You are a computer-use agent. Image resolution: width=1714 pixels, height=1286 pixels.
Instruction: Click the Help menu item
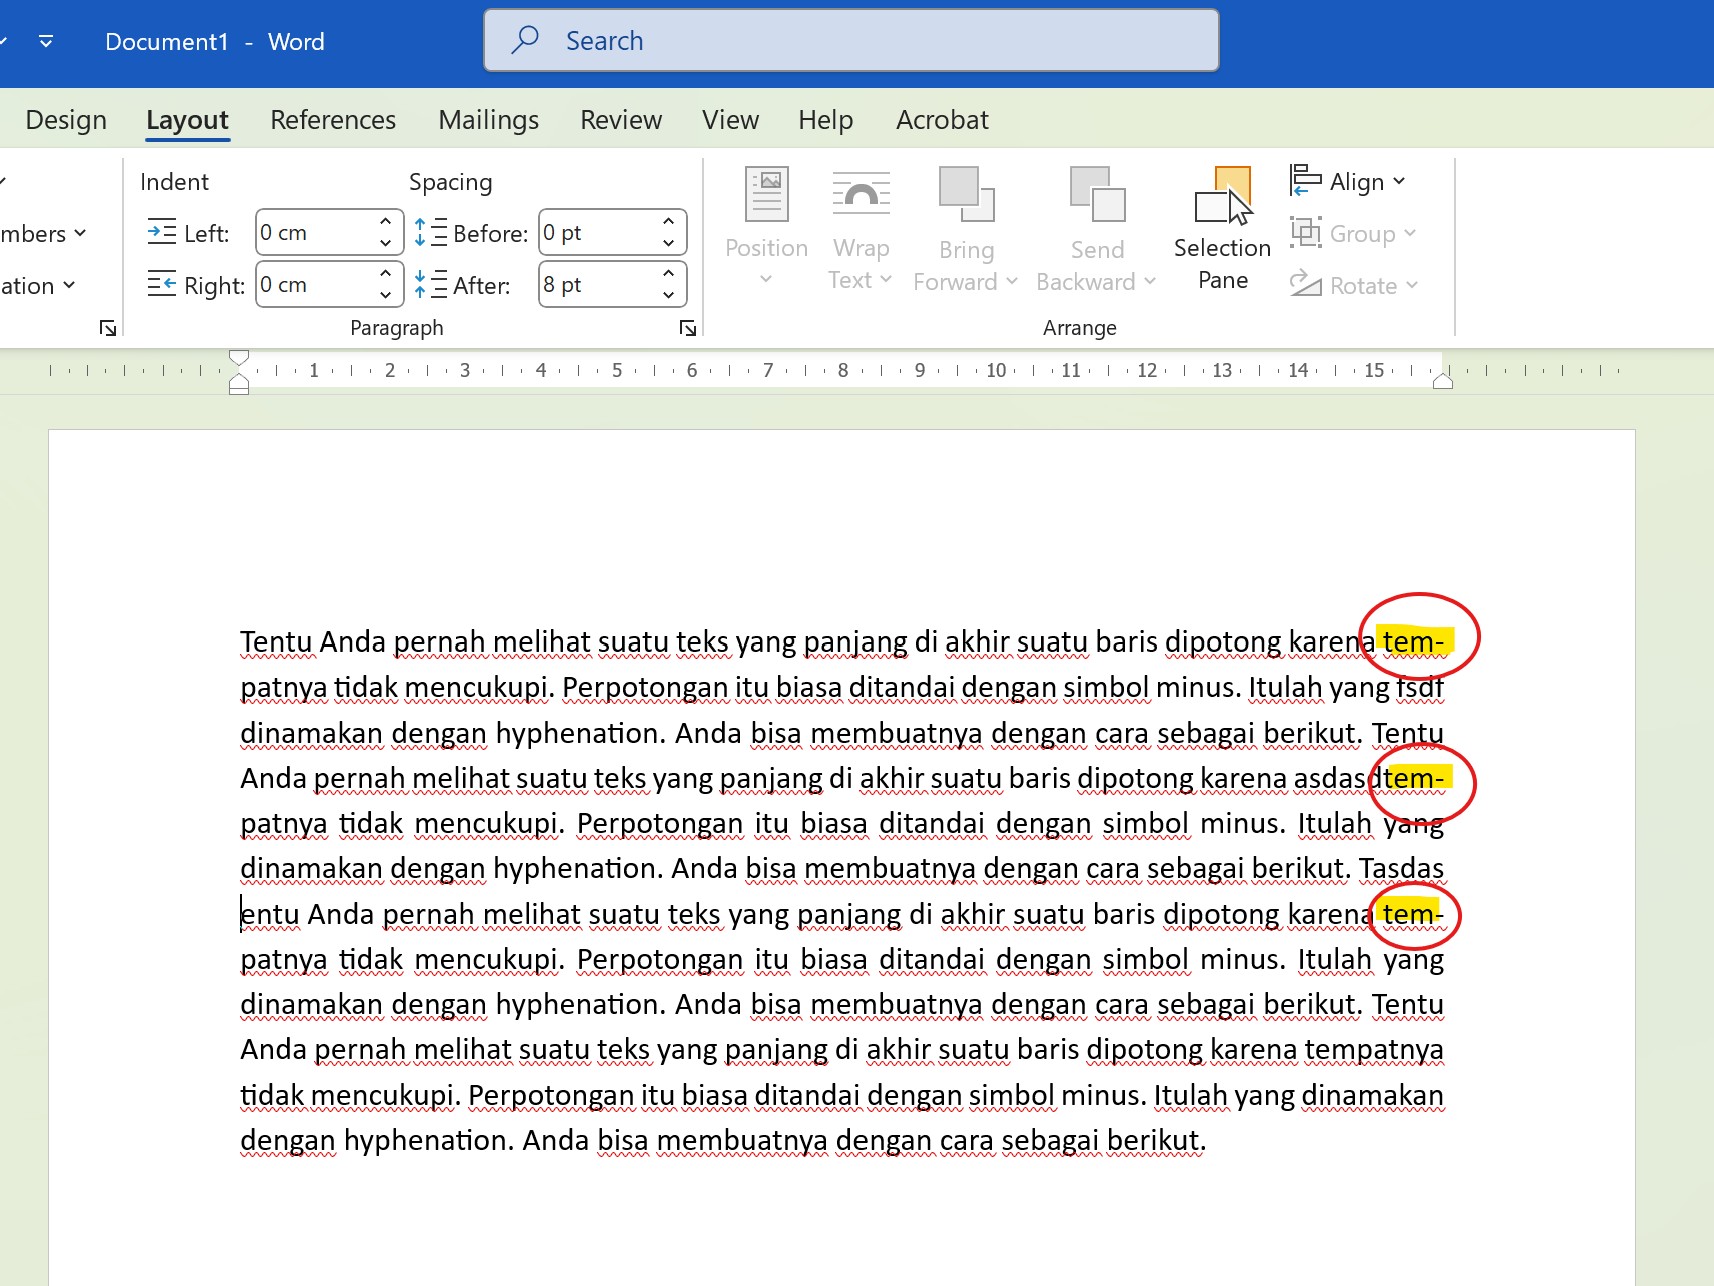[x=824, y=119]
